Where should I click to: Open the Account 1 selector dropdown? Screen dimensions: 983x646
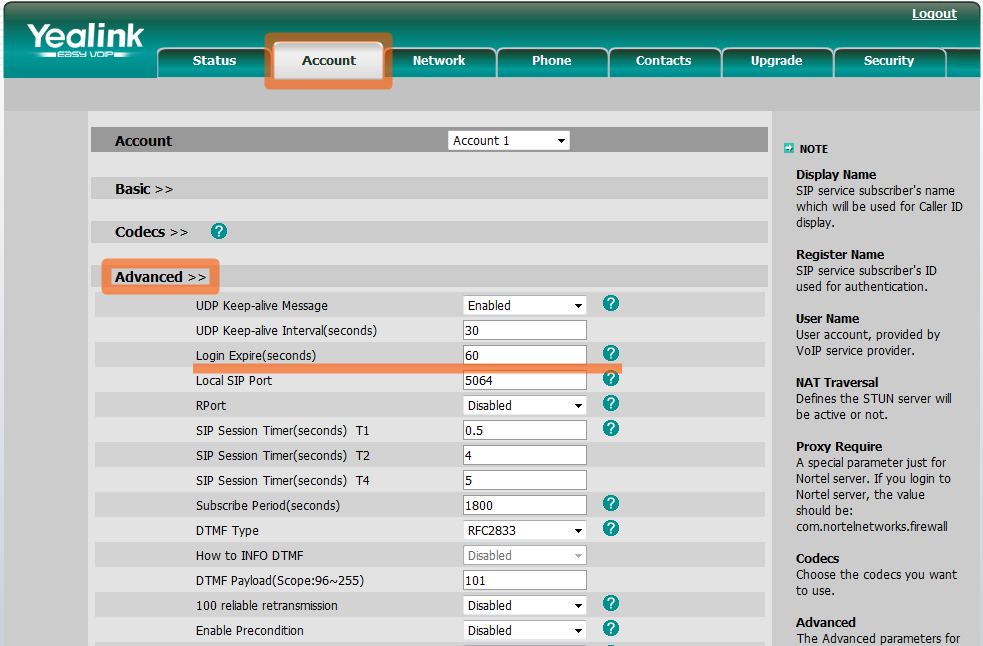509,141
